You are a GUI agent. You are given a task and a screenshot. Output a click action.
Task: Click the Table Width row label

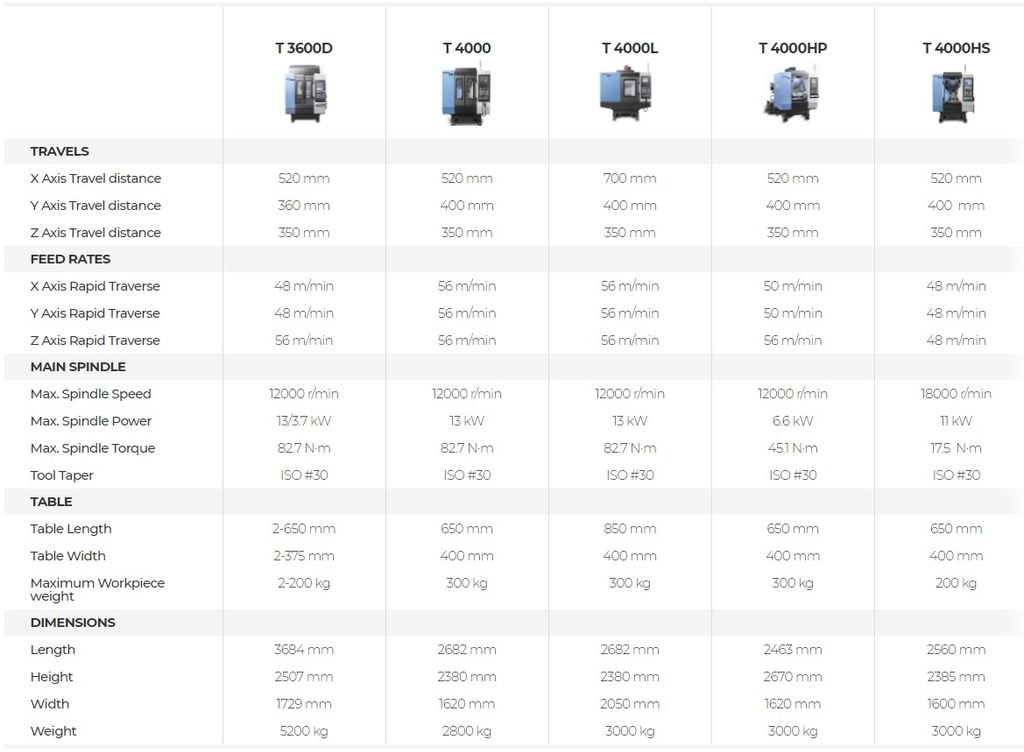click(68, 556)
